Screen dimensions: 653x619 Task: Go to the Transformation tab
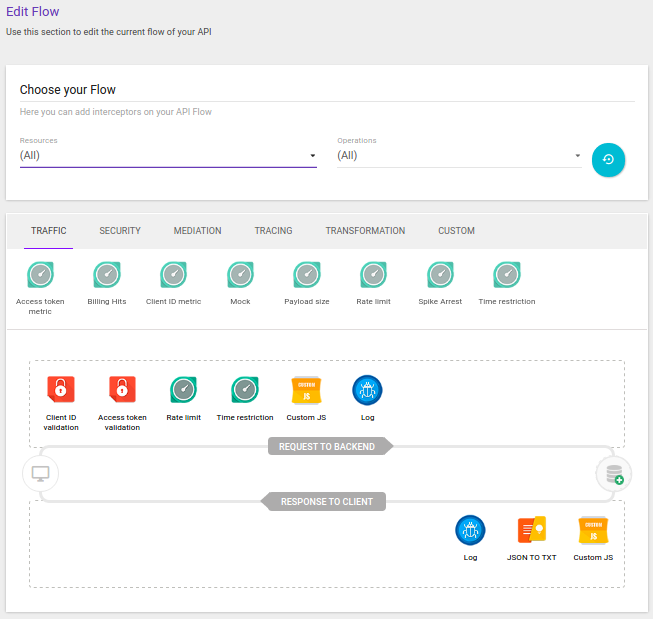pyautogui.click(x=365, y=231)
